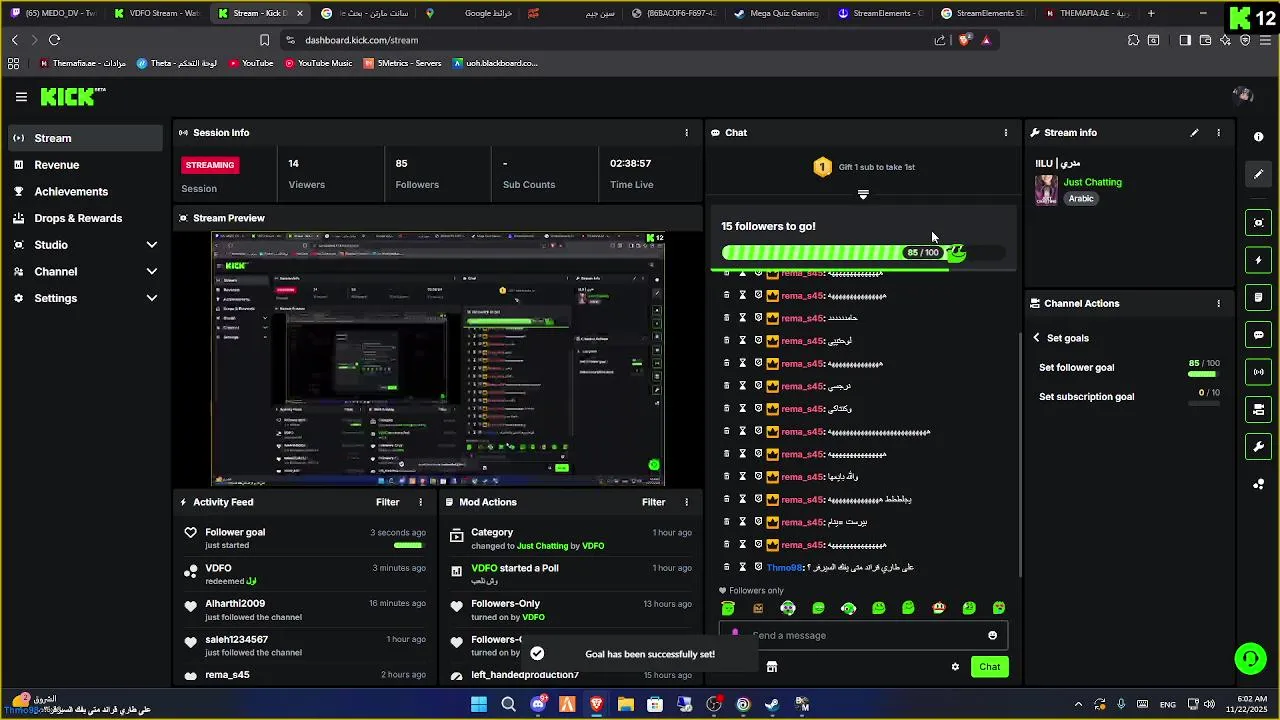Open the hamburger menu beside Kick logo
1280x720 pixels.
21,97
